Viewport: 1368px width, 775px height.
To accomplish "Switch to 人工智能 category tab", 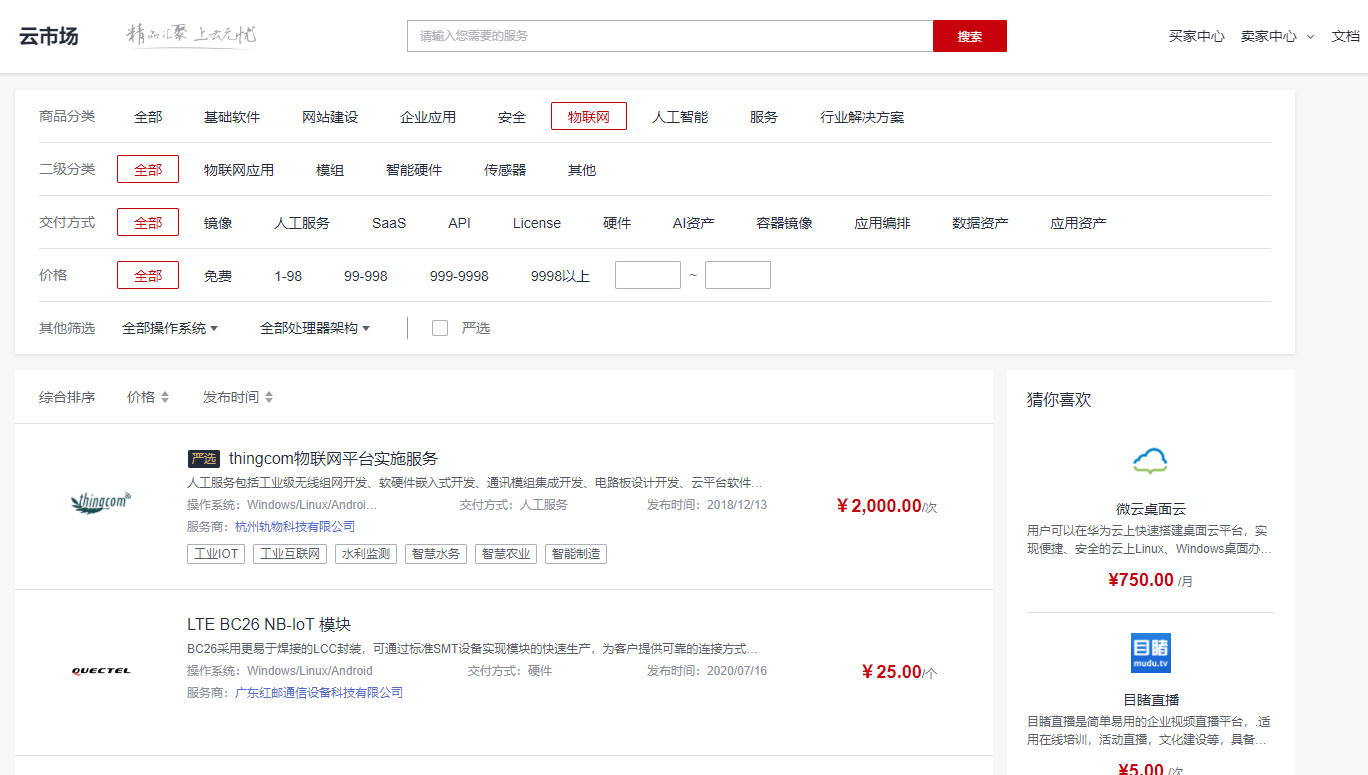I will click(x=680, y=117).
